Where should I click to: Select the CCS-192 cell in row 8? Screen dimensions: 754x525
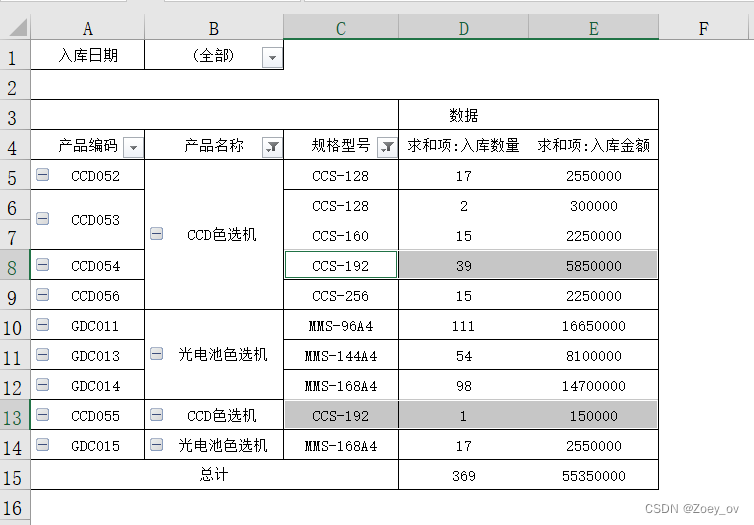[x=340, y=265]
